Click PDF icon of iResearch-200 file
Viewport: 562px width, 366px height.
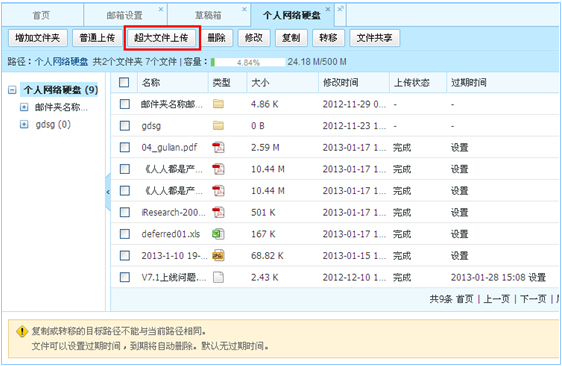click(x=218, y=213)
